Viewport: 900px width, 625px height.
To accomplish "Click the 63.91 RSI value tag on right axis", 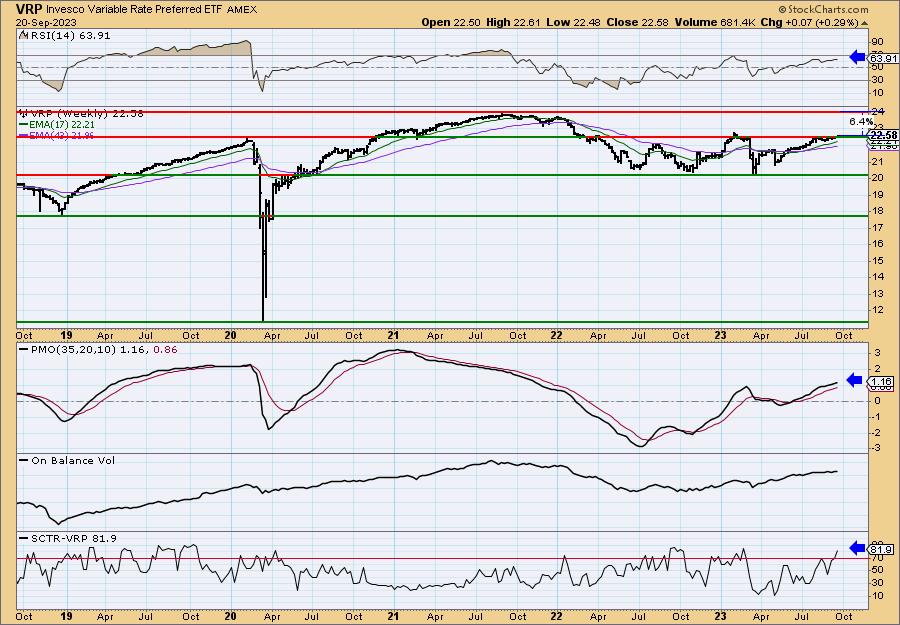I will 883,59.
